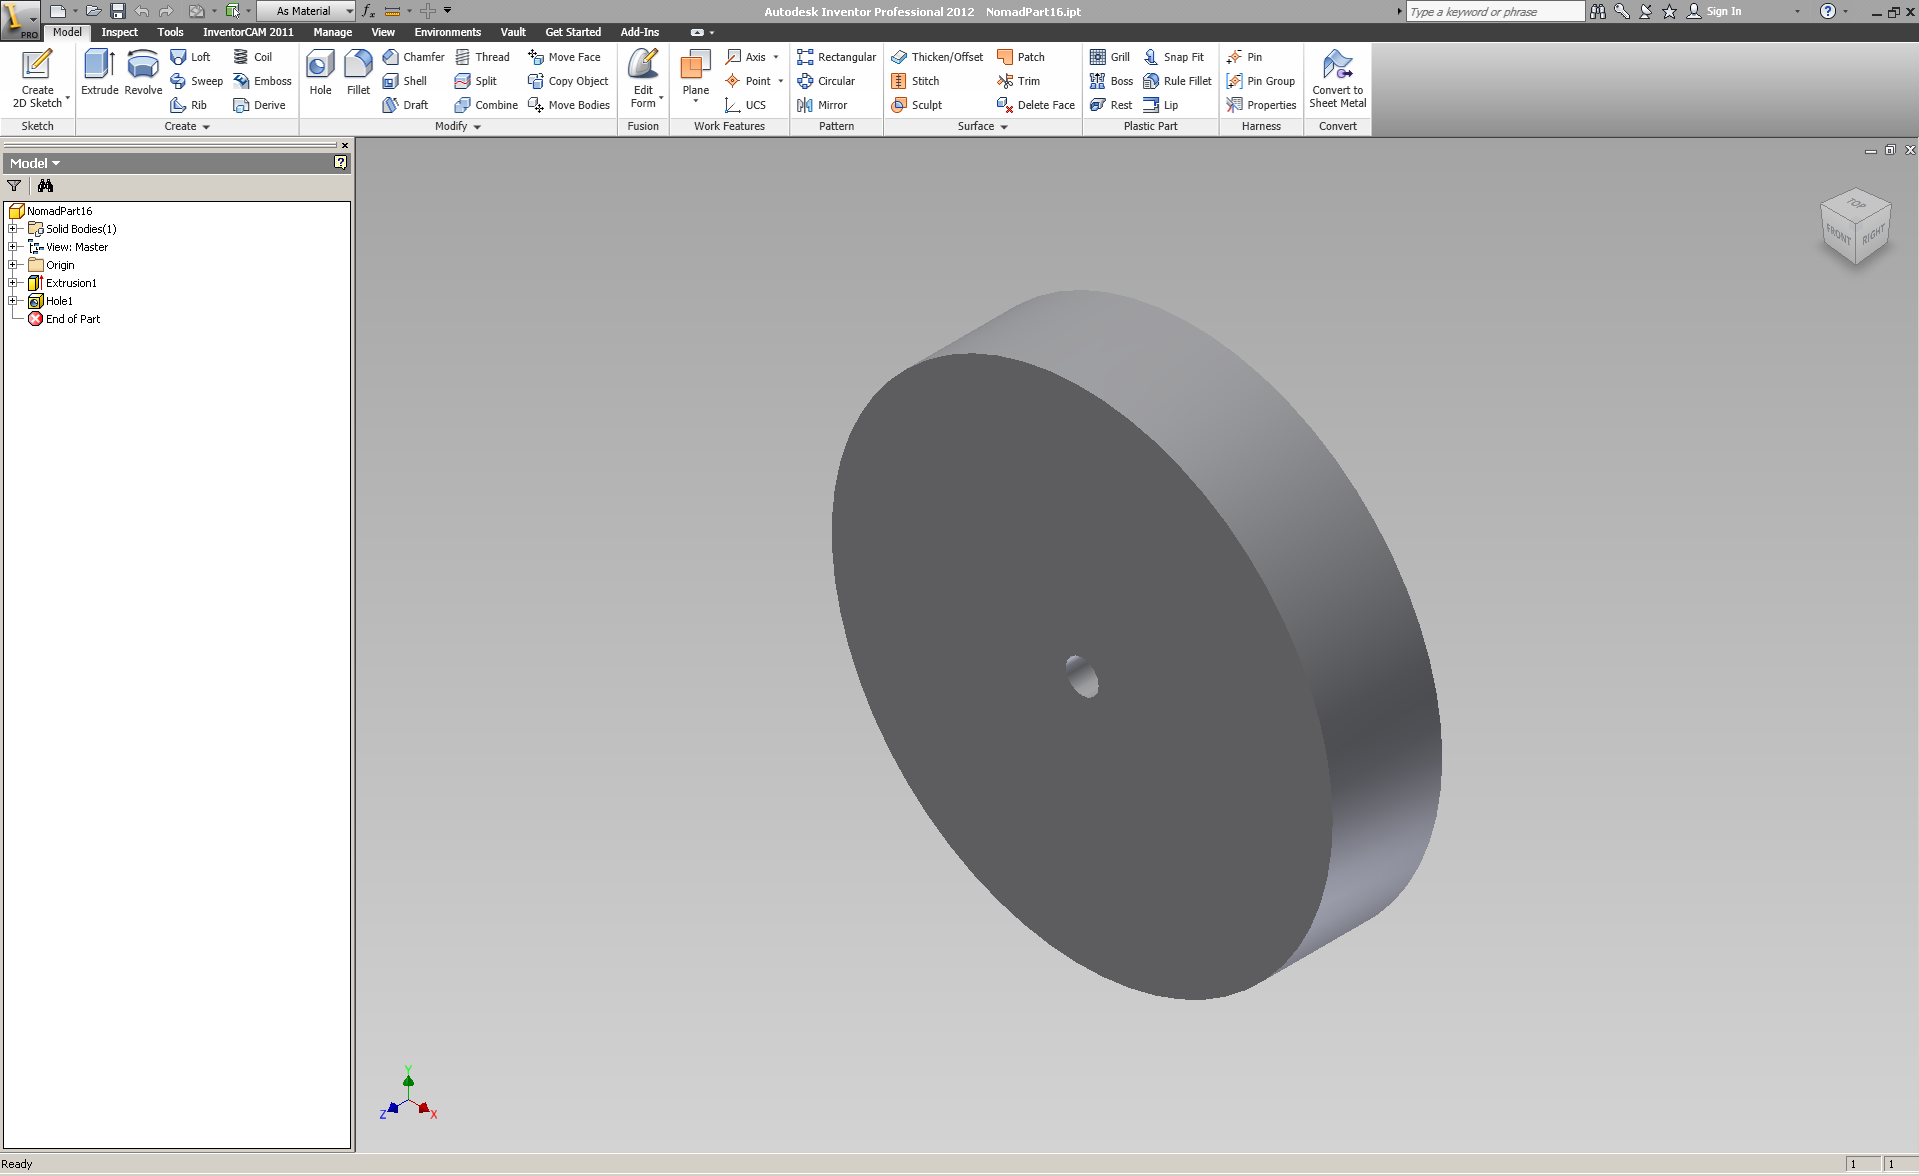
Task: Click the Emboss tool
Action: (x=262, y=81)
